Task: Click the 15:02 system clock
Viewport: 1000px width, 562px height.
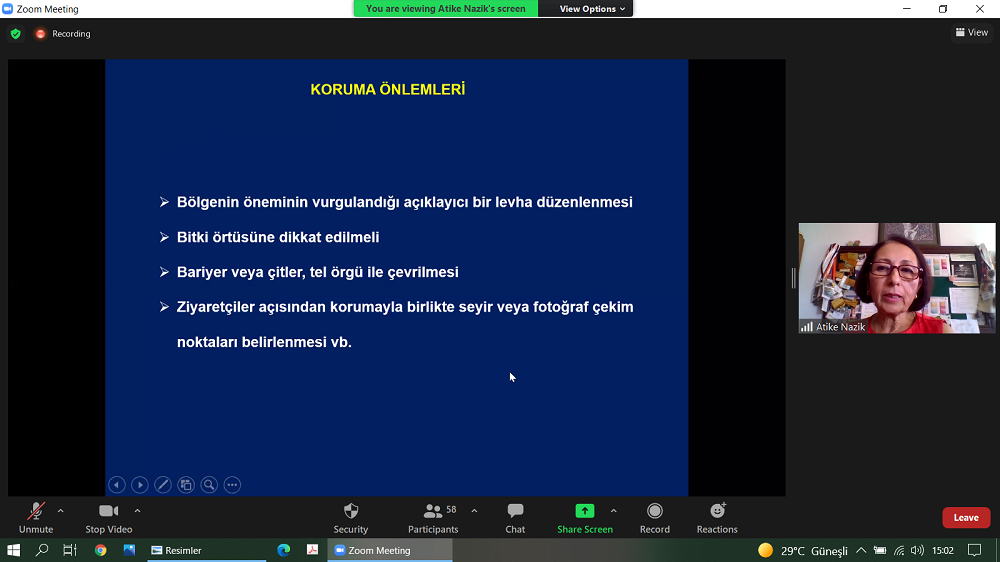Action: point(943,551)
